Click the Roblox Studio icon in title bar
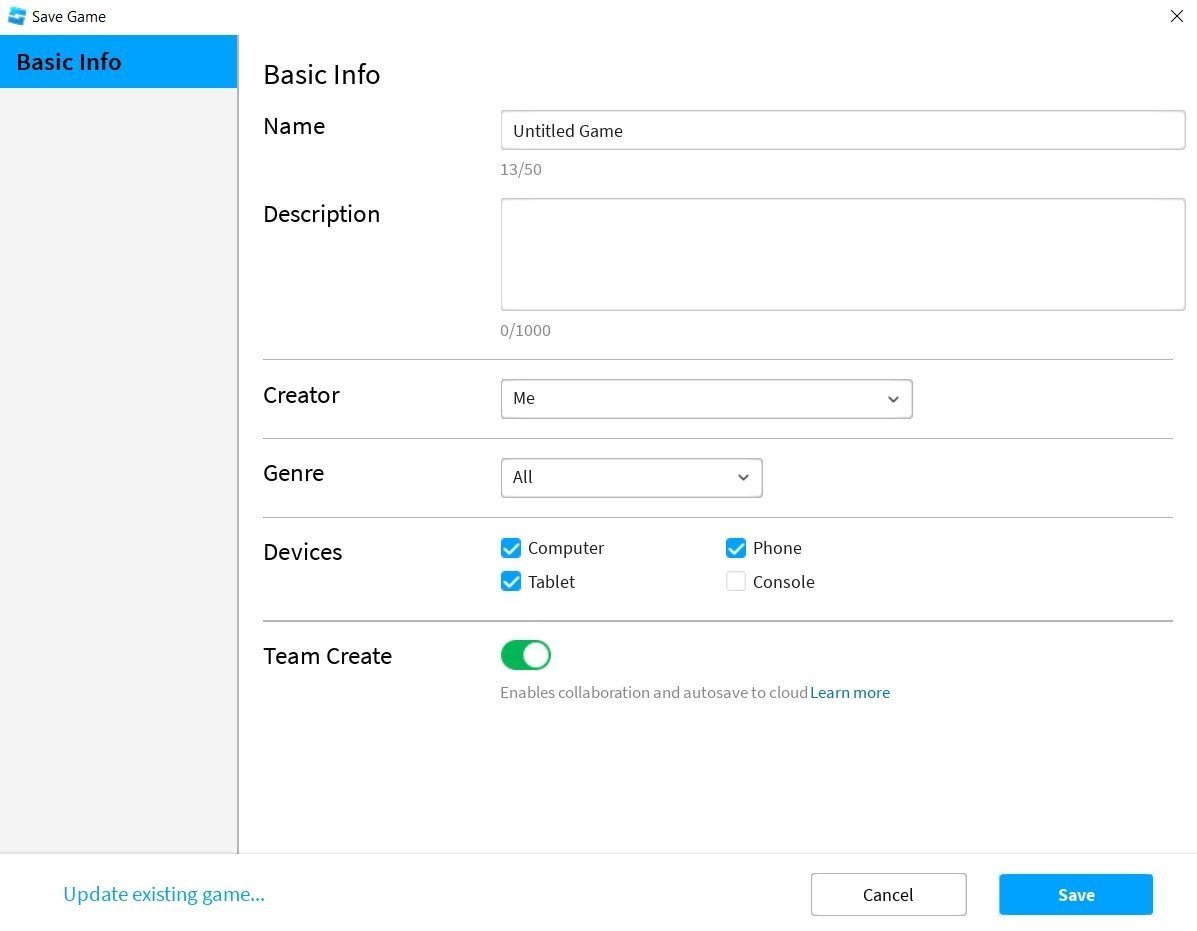Image resolution: width=1197 pixels, height=931 pixels. click(17, 16)
